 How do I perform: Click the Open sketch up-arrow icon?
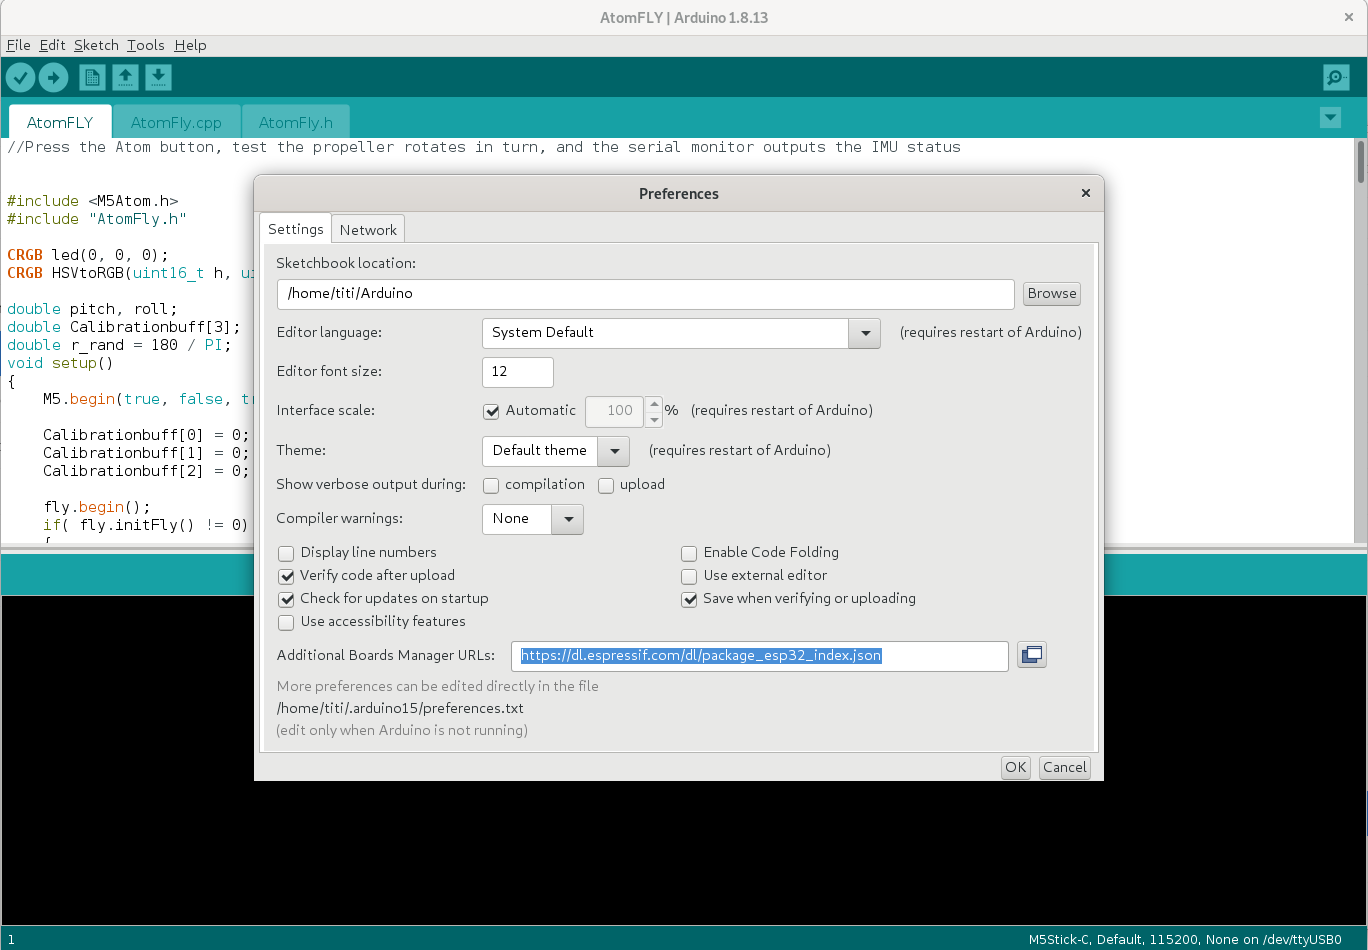click(x=125, y=77)
